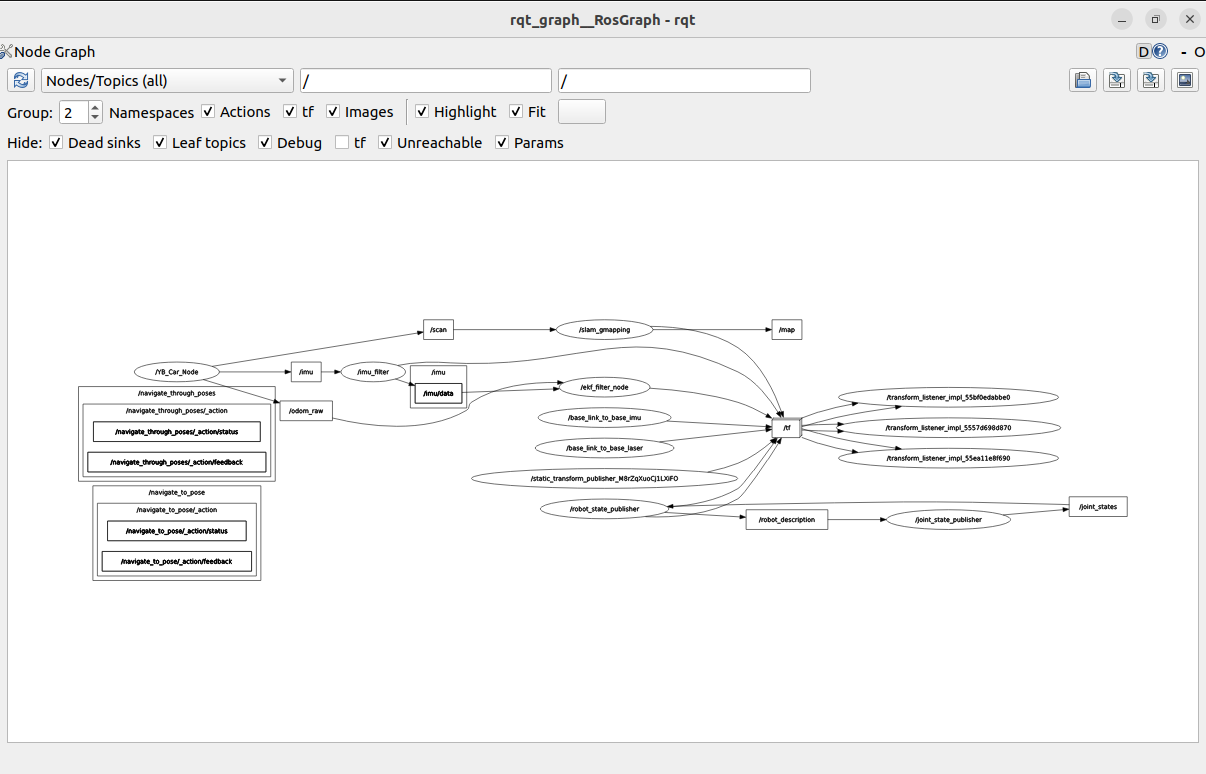Click the /map topic box
This screenshot has height=774, width=1206.
click(x=786, y=329)
